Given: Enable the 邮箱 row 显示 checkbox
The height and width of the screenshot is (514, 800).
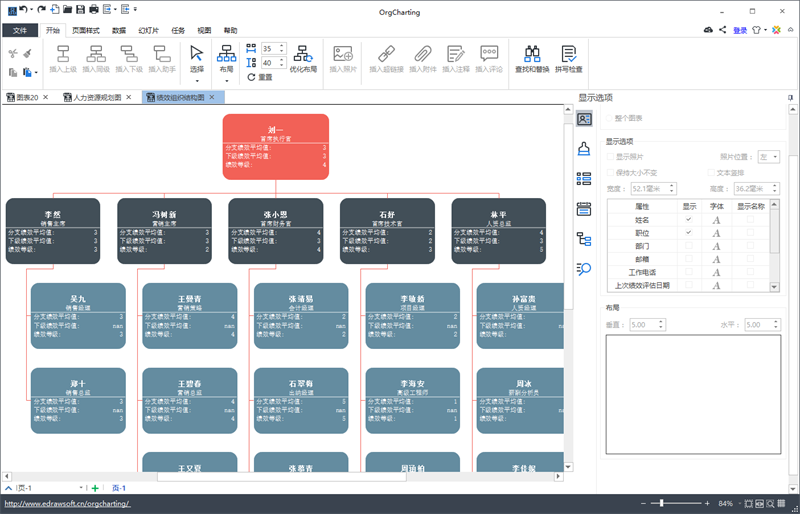Looking at the screenshot, I should point(689,259).
